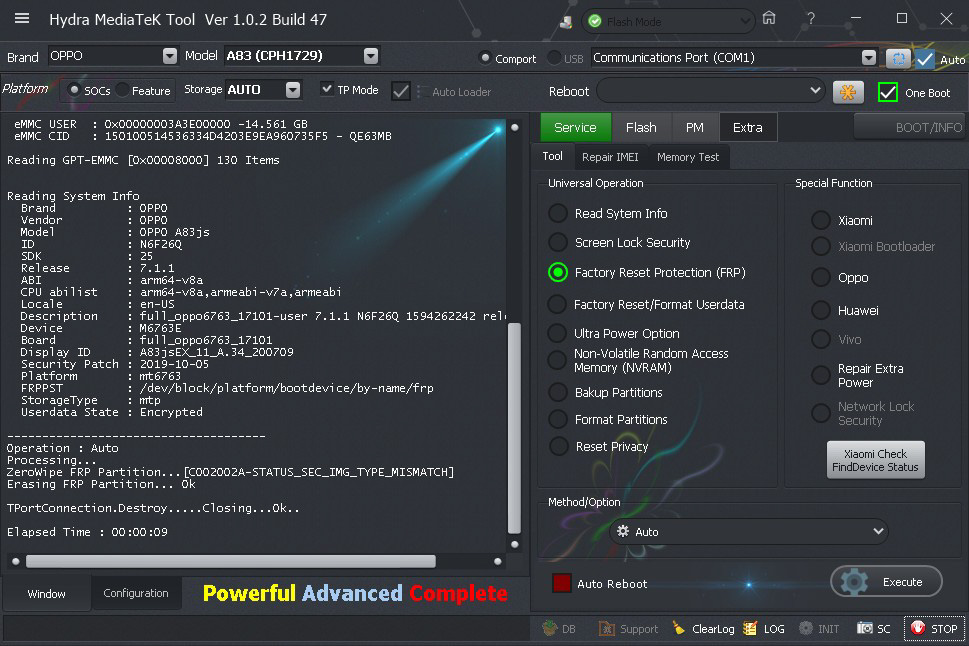Toggle the Auto Loader checkmark
This screenshot has height=646, width=969.
pos(400,91)
